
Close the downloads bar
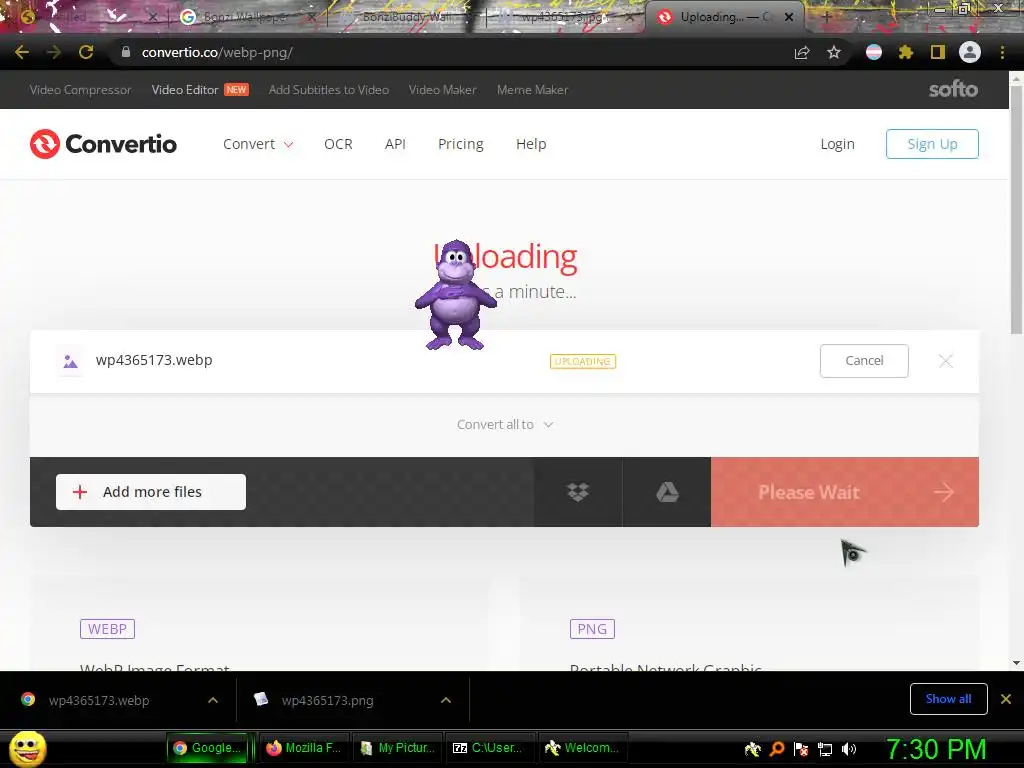1006,699
